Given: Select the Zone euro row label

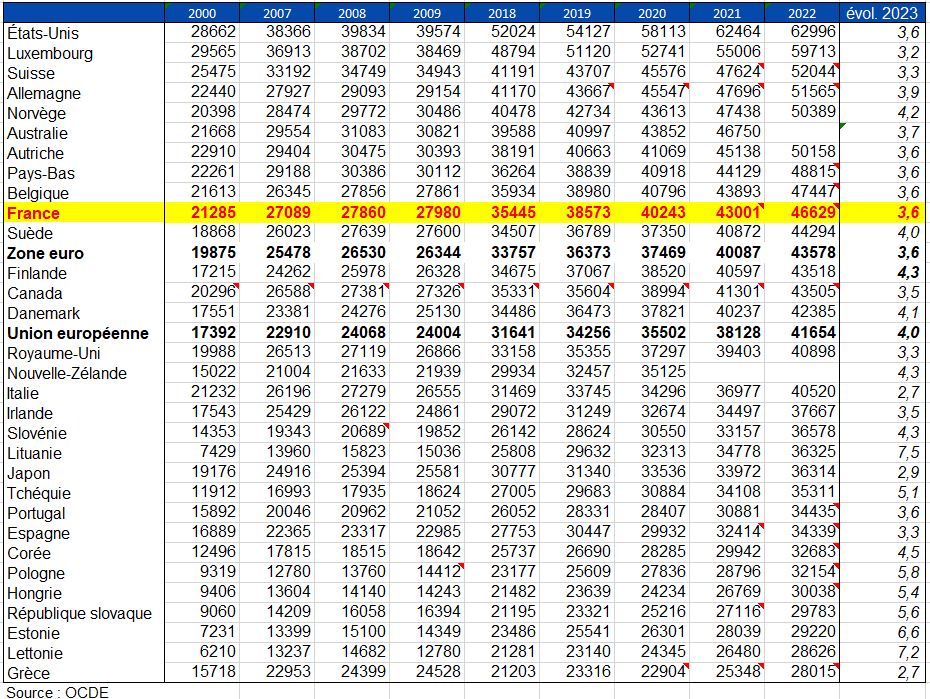Looking at the screenshot, I should (45, 253).
